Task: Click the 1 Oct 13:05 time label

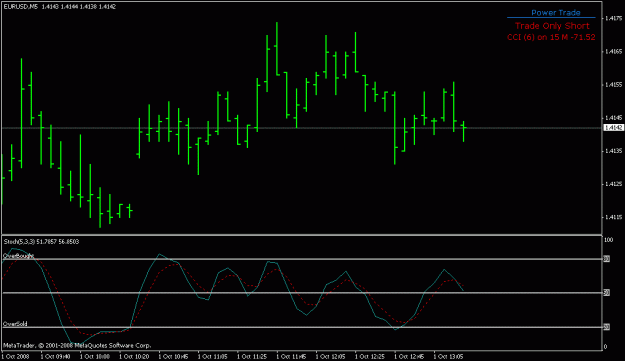Action: tap(449, 356)
